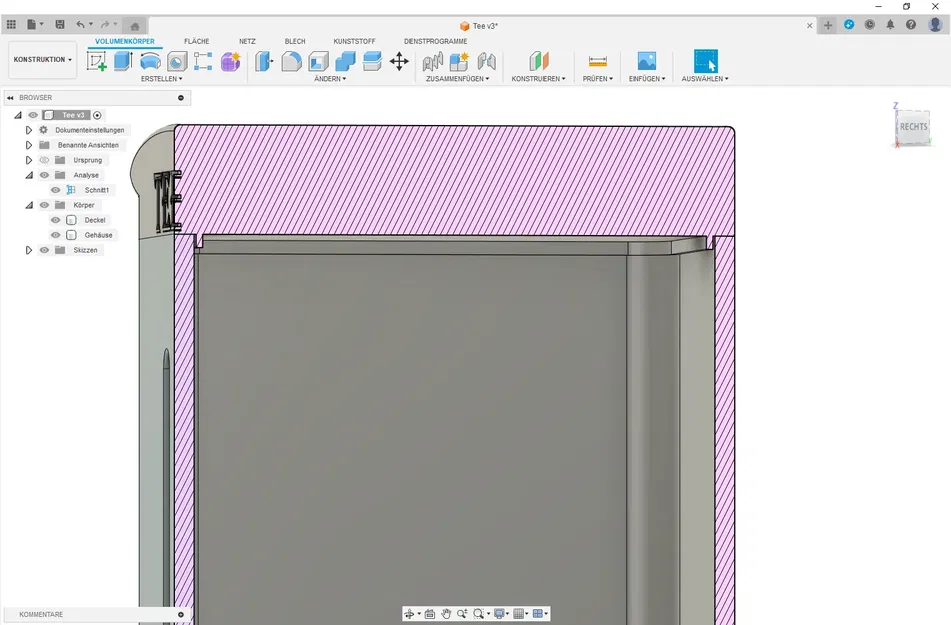Activate Tee v3 component radio button
Viewport: 951px width, 625px height.
[x=97, y=115]
